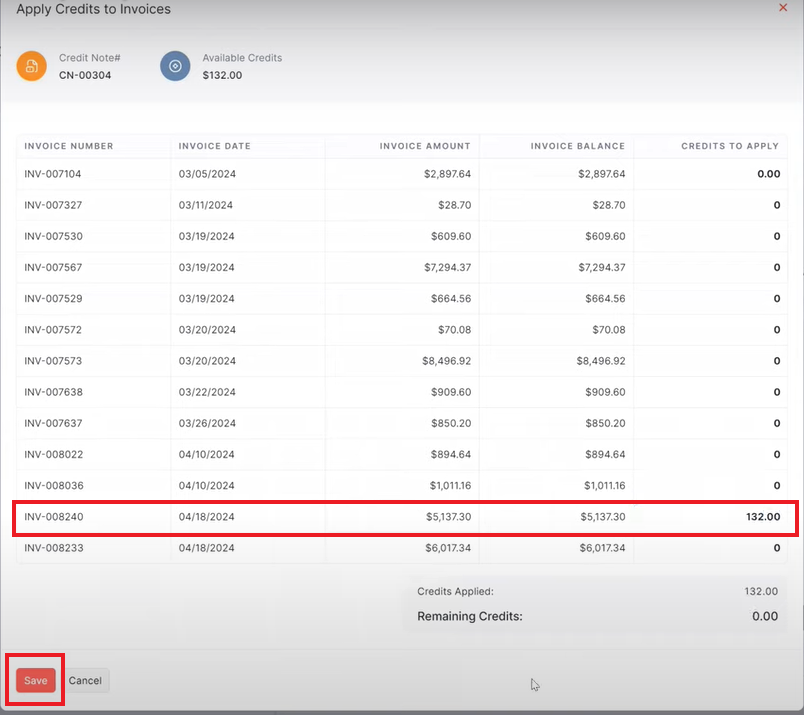
Task: Click the credit note number CN-00304
Action: pyautogui.click(x=85, y=75)
